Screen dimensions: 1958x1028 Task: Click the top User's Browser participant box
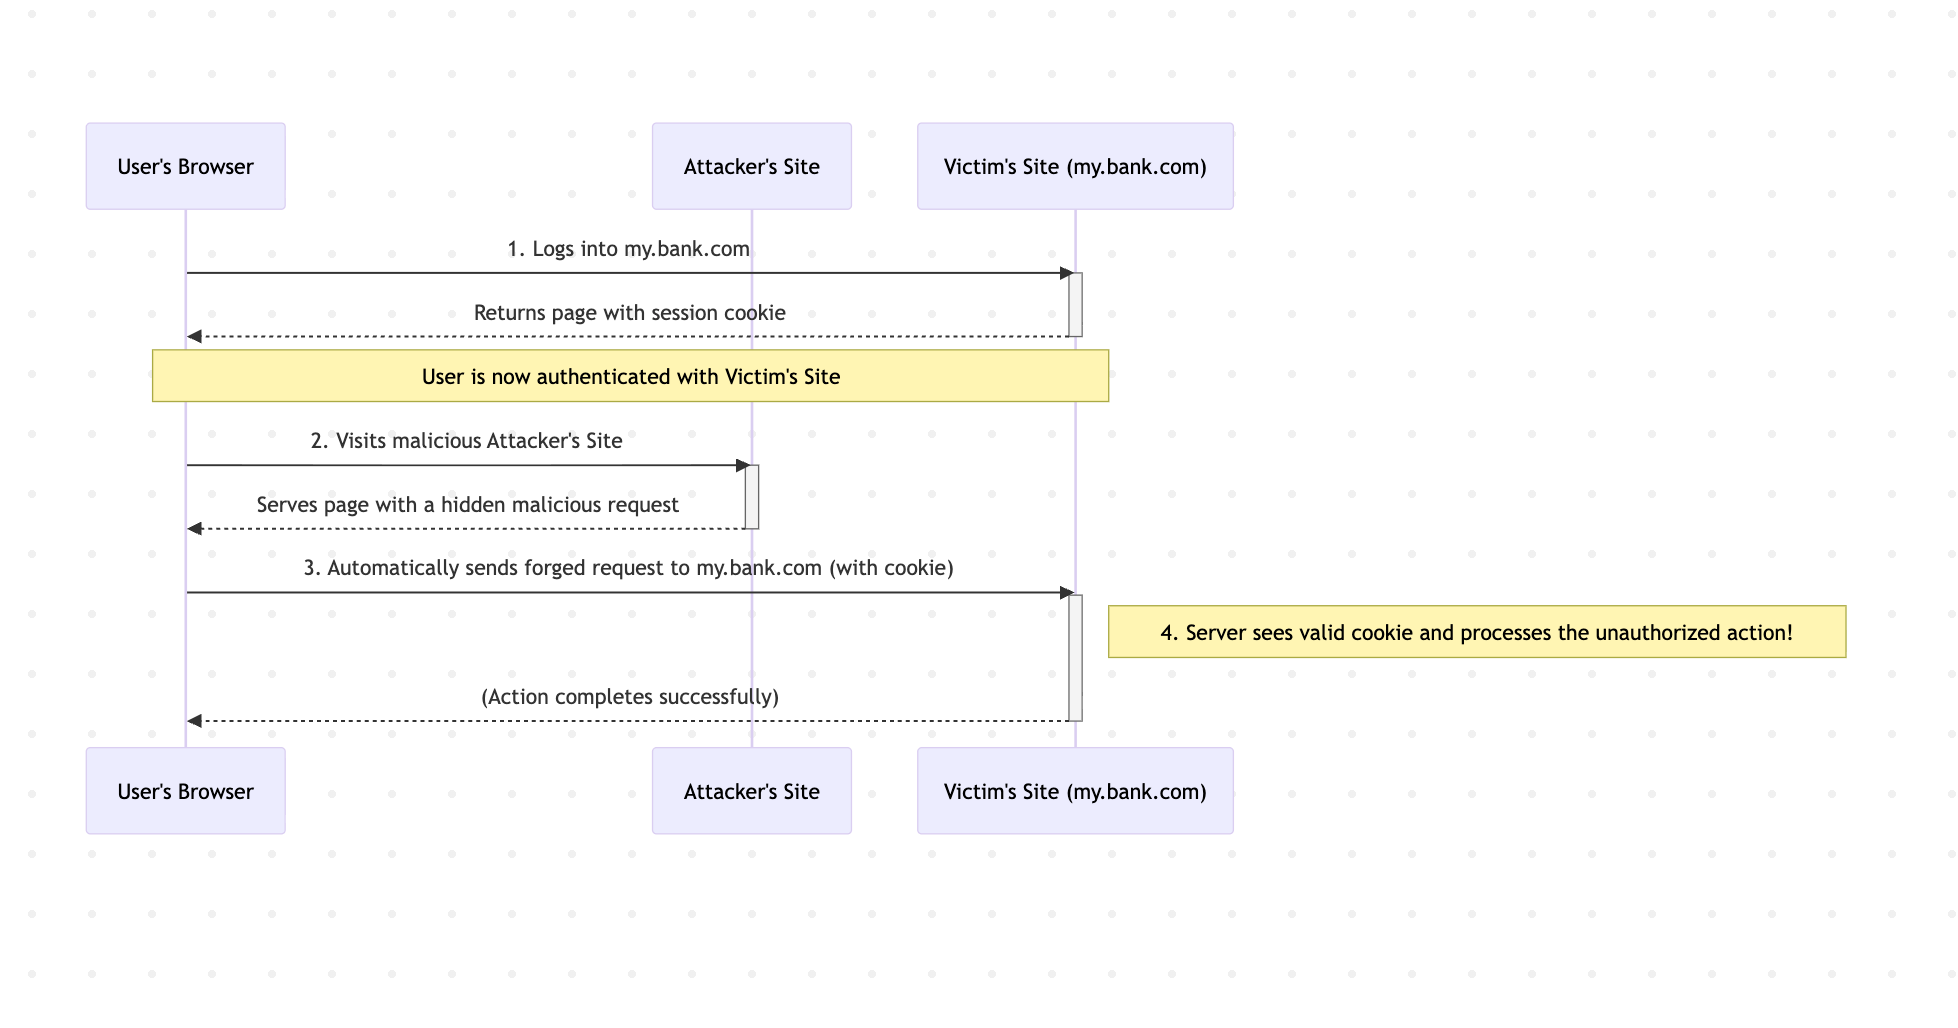tap(185, 166)
